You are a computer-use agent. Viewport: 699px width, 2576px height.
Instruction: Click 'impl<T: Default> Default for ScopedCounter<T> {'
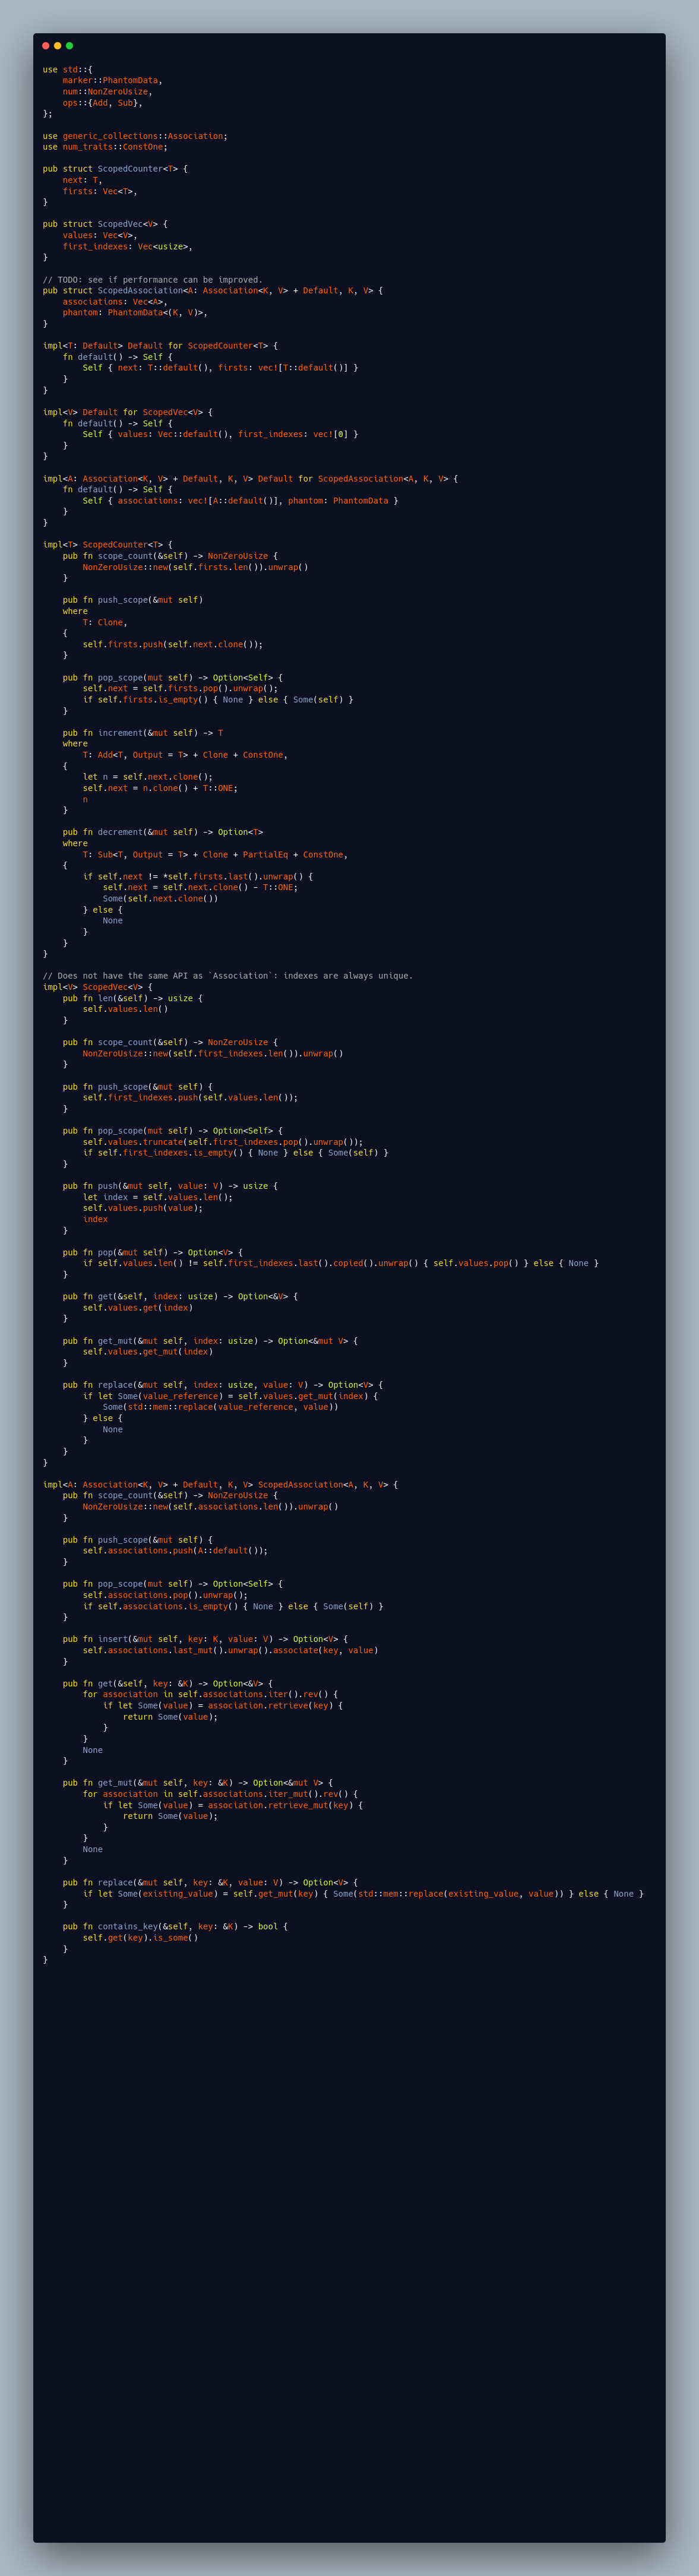click(160, 346)
